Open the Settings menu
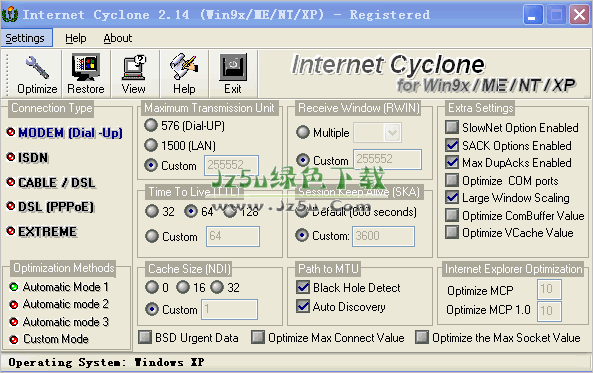593x373 pixels. click(25, 38)
